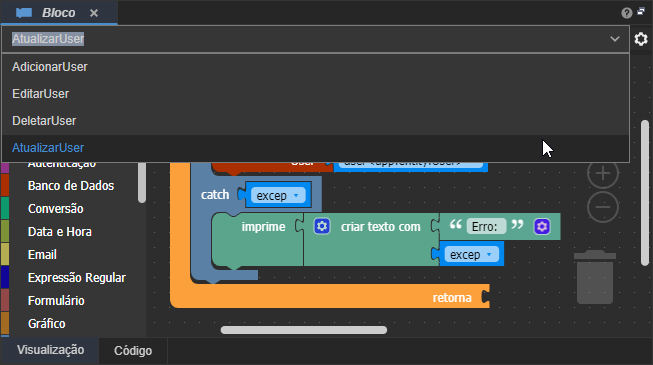Switch to the Visualização tab

coord(50,350)
